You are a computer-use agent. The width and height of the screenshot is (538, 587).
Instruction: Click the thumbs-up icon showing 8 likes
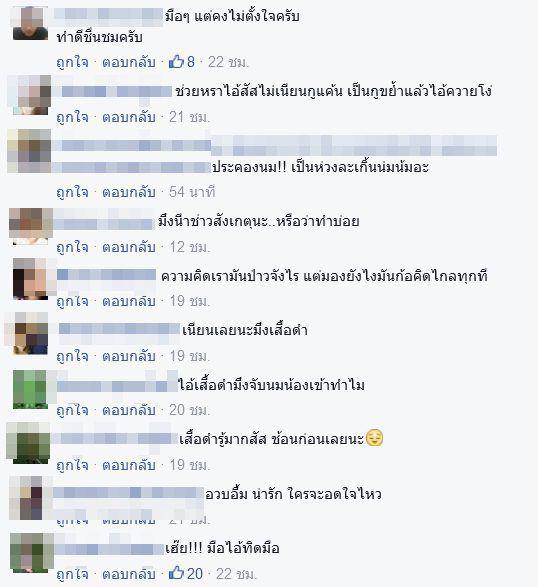(x=176, y=61)
